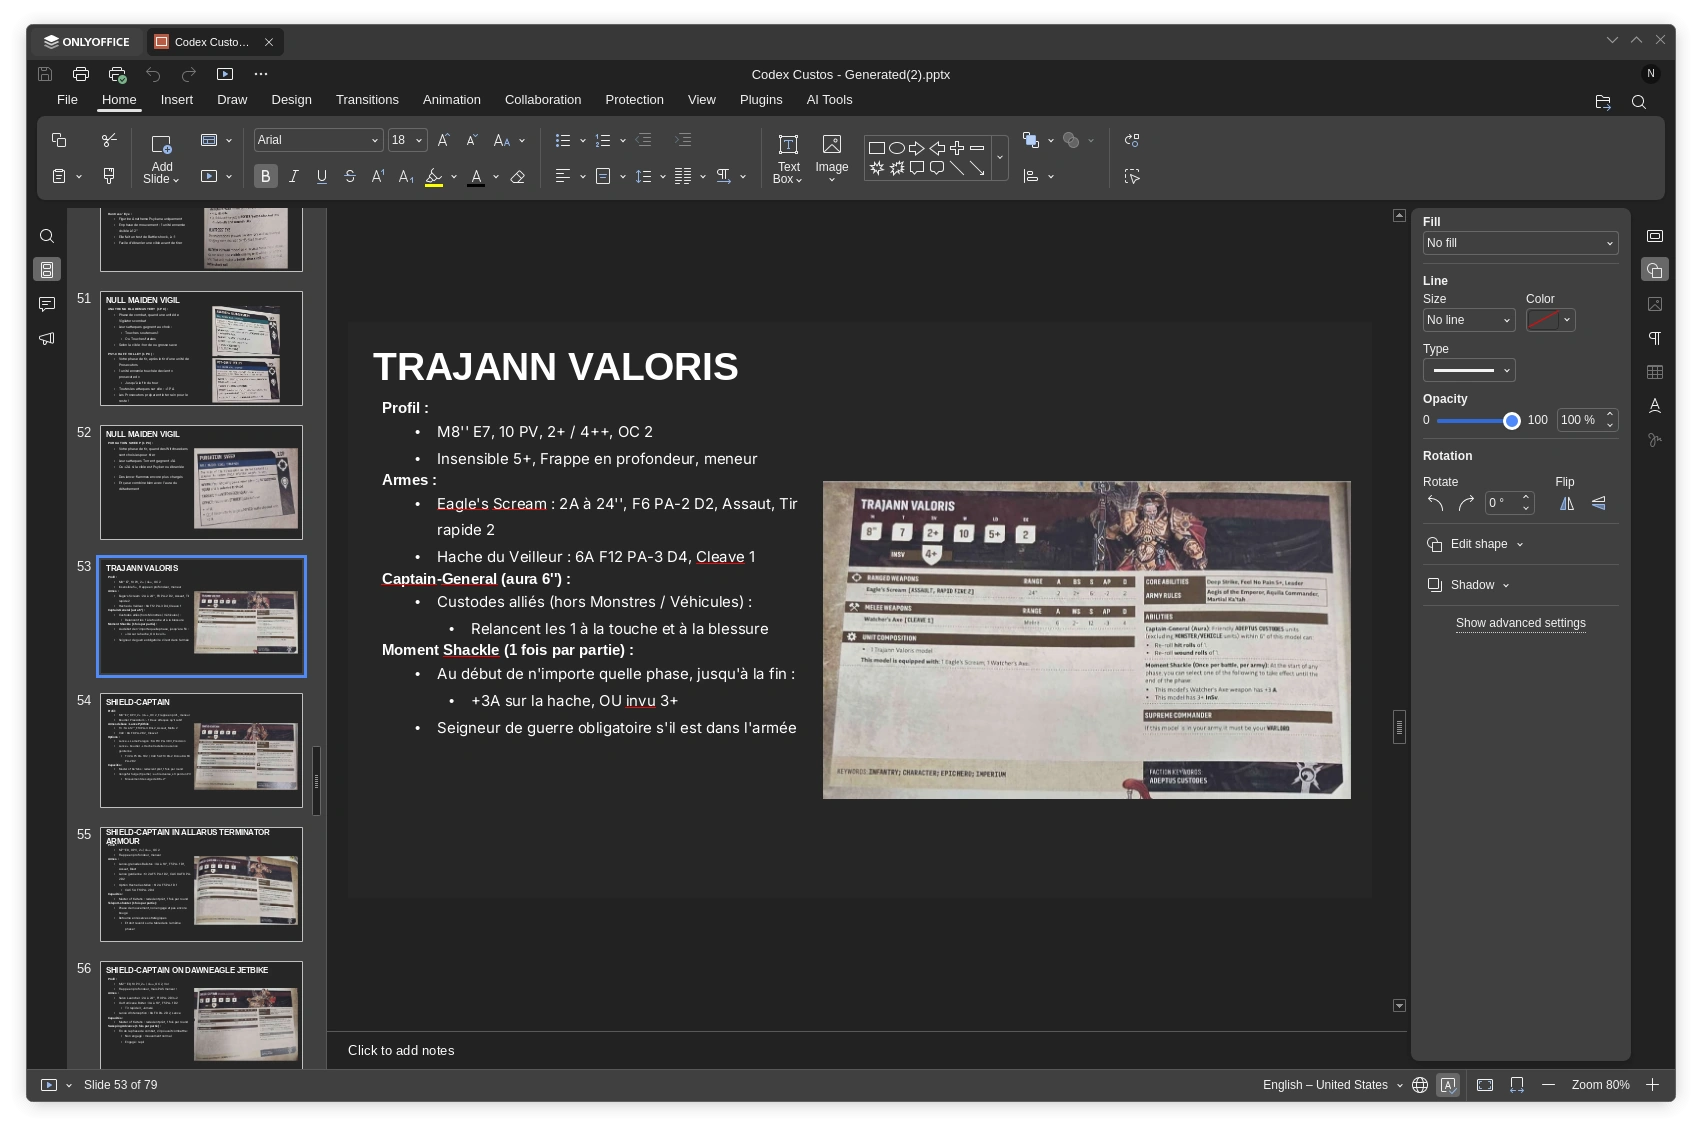Open the AI Tools tab
This screenshot has height=1130, width=1702.
click(829, 100)
